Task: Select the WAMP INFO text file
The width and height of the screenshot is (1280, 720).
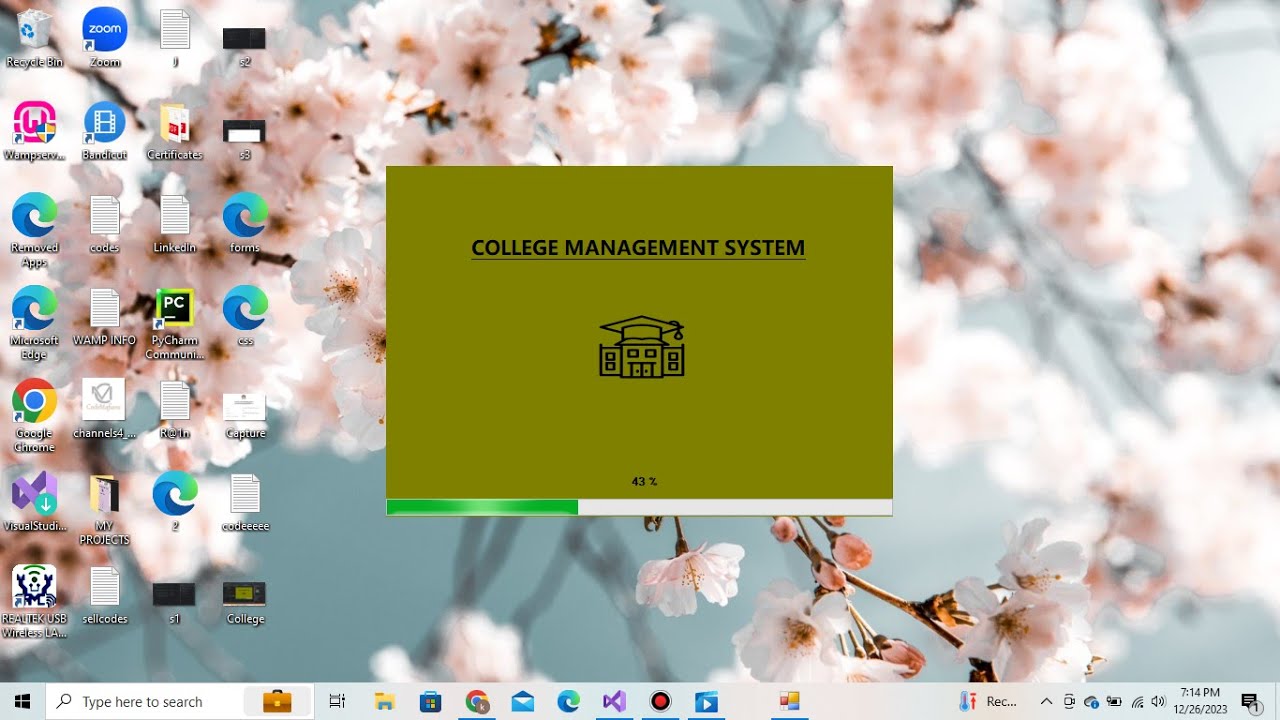Action: [x=104, y=317]
